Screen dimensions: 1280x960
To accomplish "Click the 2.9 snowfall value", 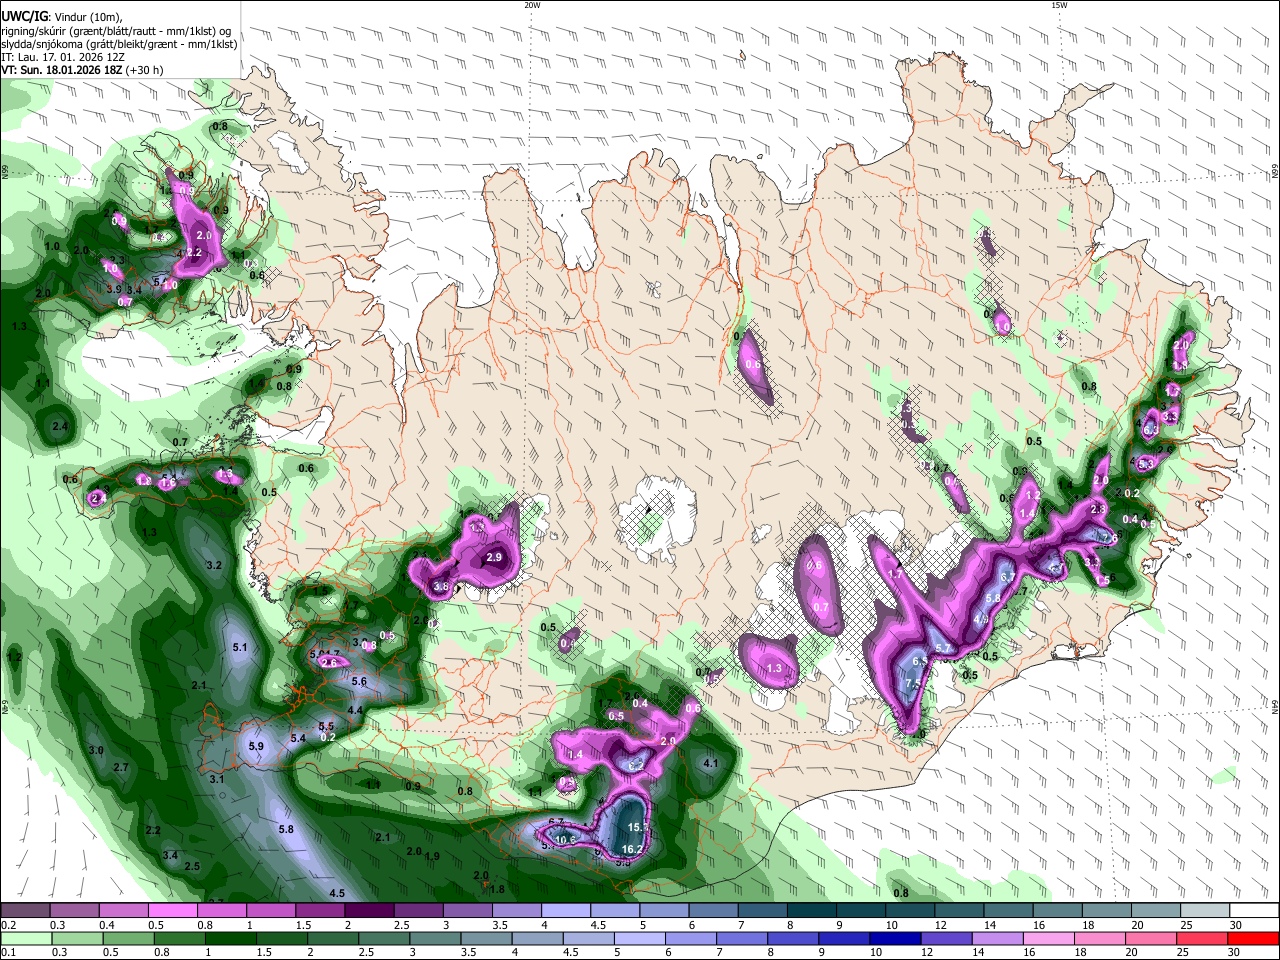I will [494, 558].
